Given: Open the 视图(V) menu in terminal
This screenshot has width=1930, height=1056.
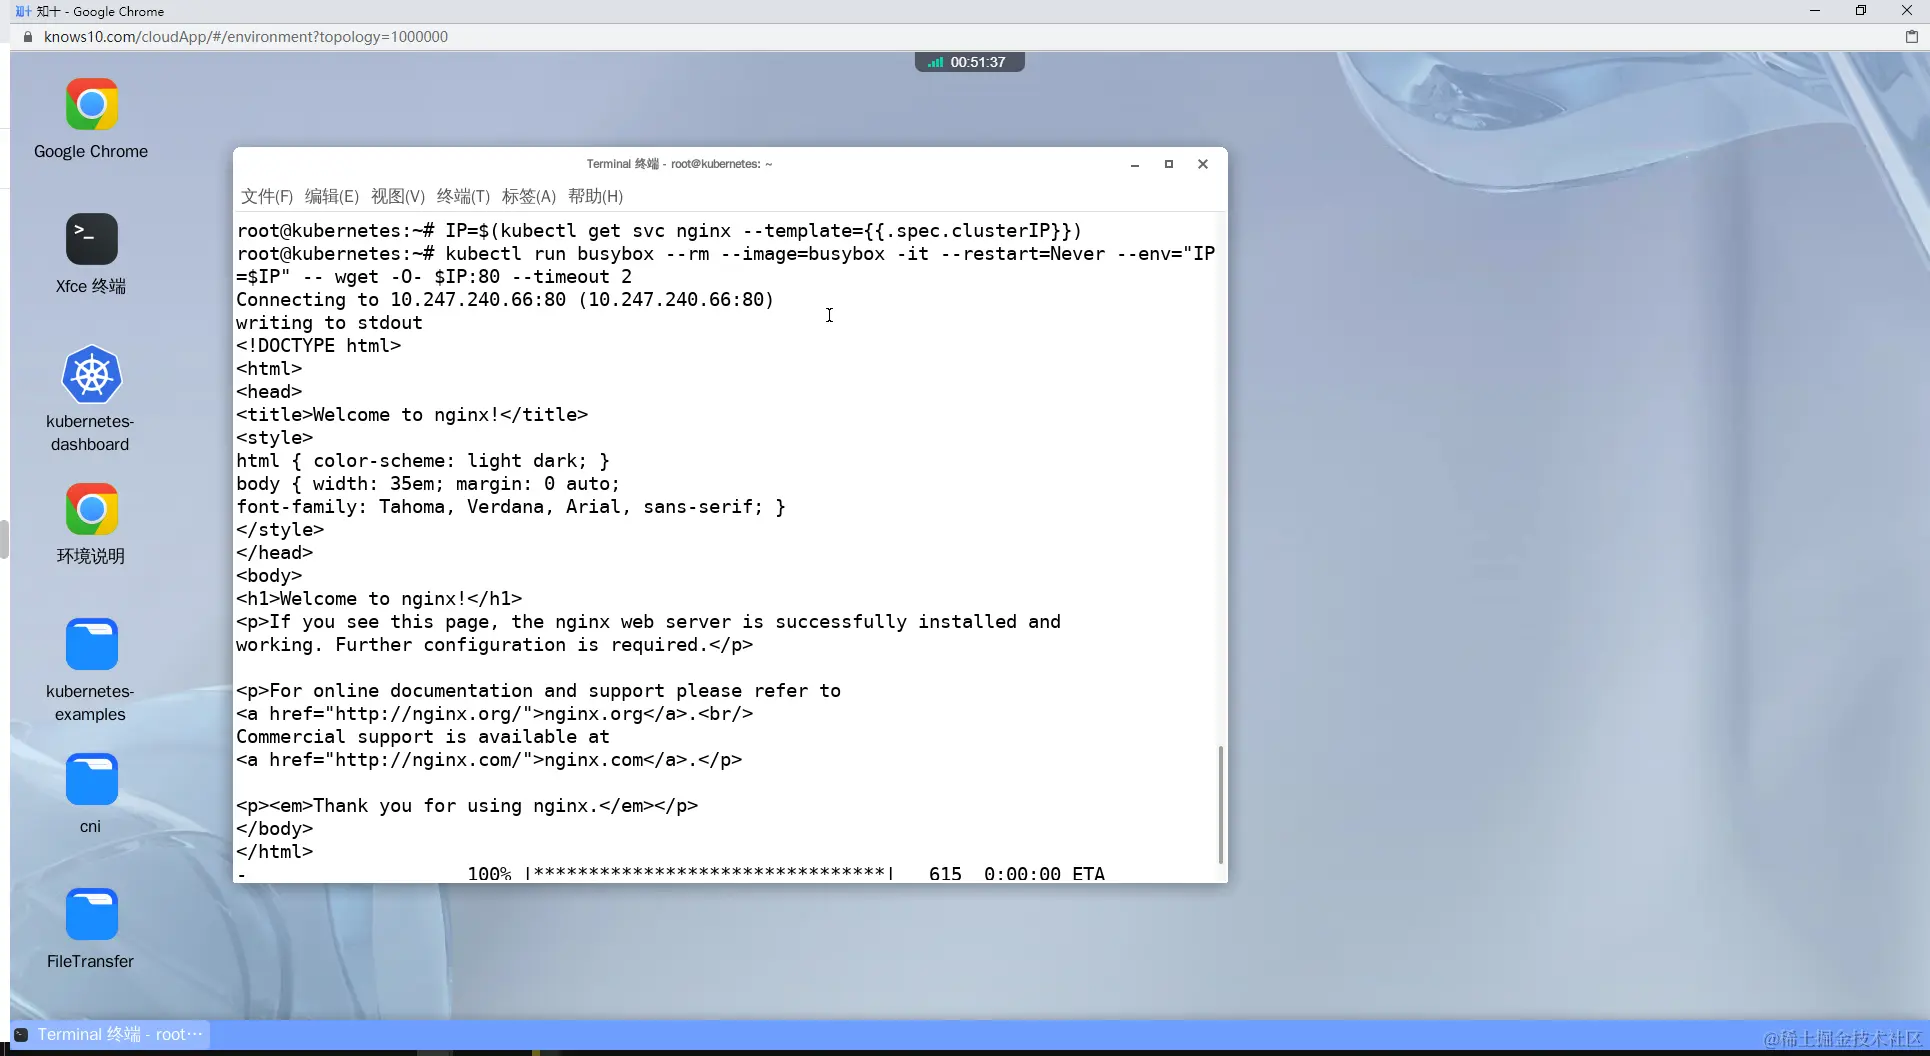Looking at the screenshot, I should coord(398,196).
